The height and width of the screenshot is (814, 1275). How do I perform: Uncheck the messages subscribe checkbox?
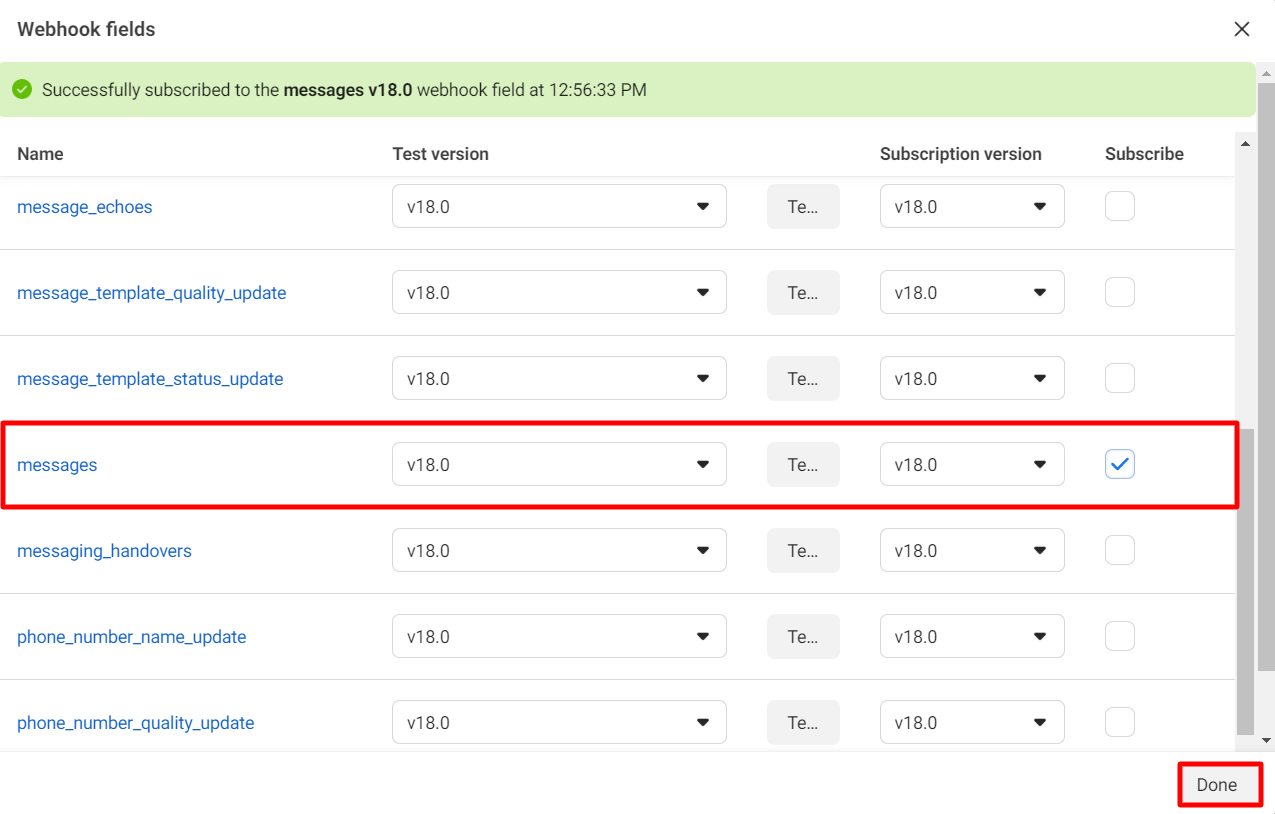[x=1119, y=464]
